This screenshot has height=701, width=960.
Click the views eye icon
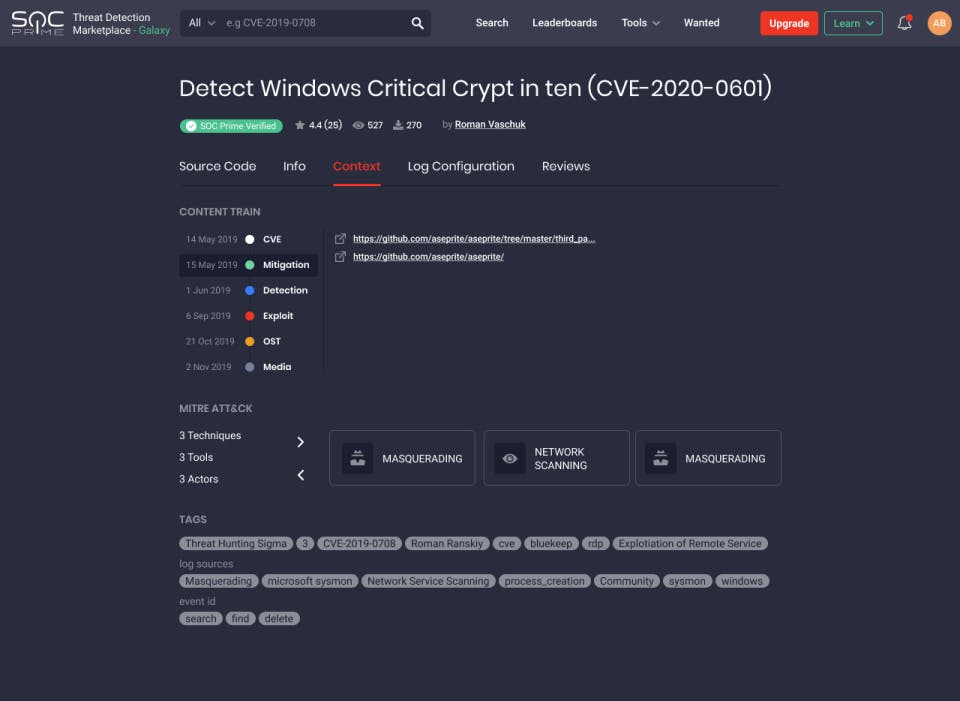358,125
